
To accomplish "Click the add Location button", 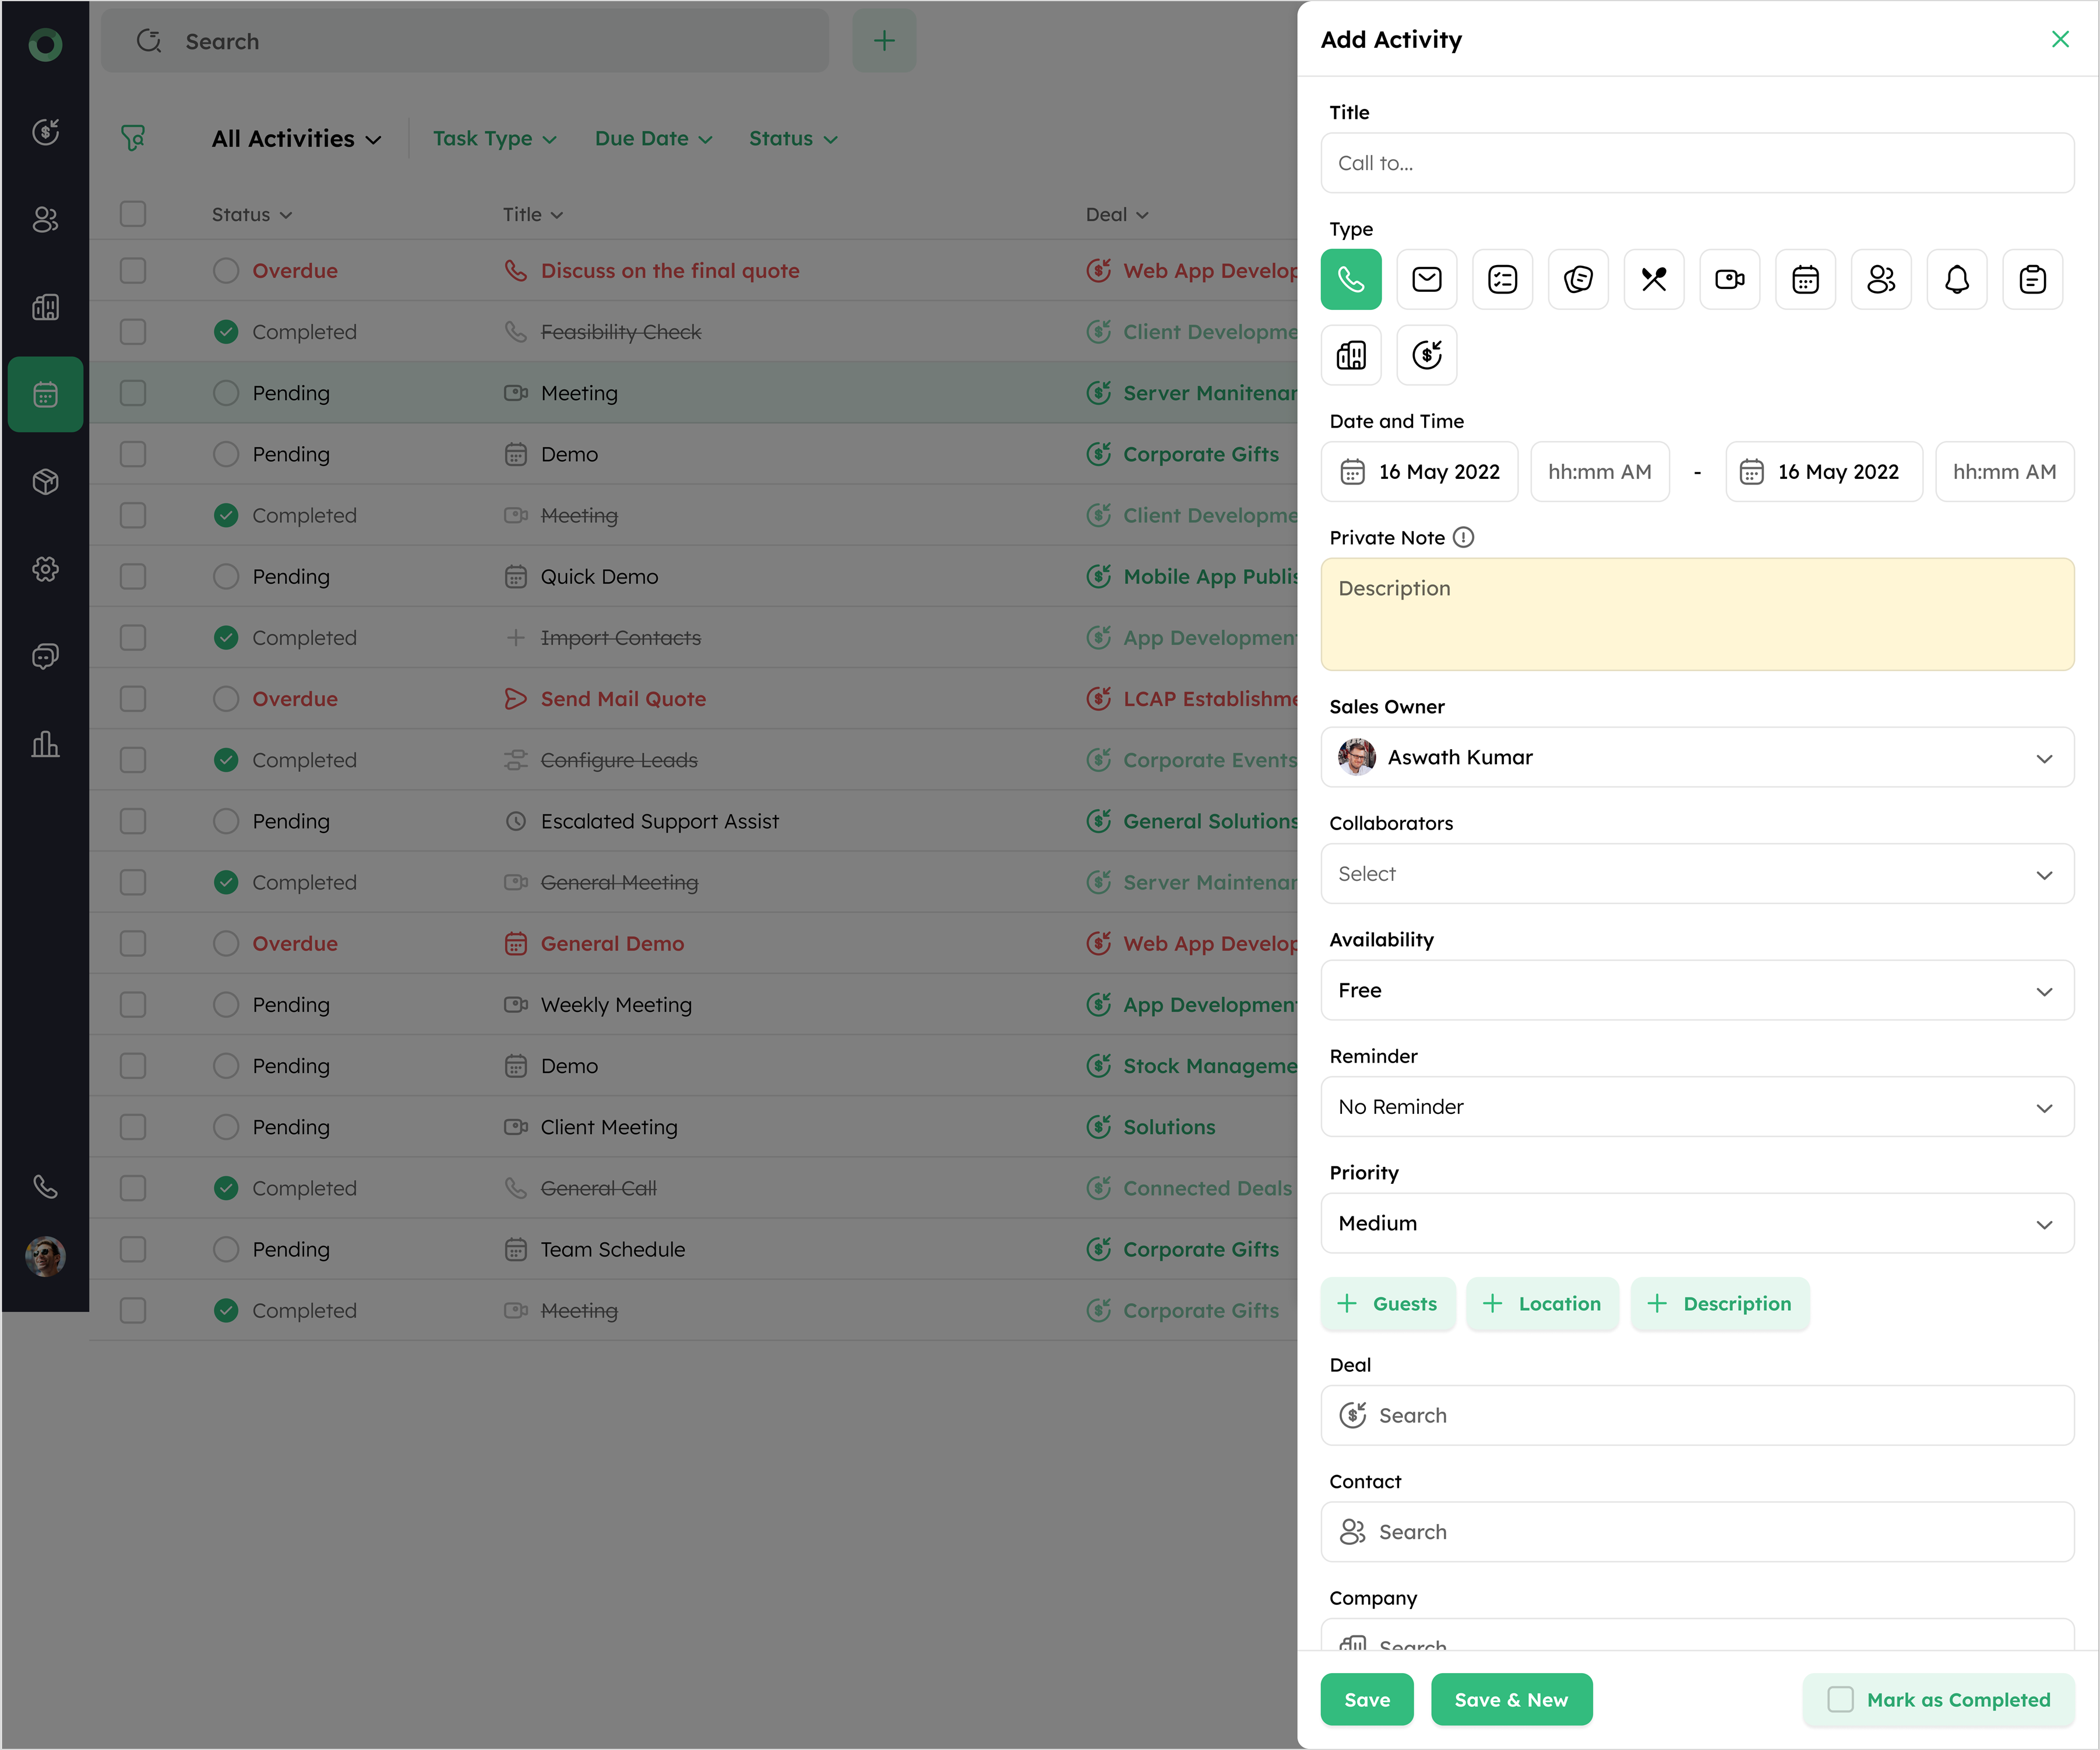I will click(x=1542, y=1303).
